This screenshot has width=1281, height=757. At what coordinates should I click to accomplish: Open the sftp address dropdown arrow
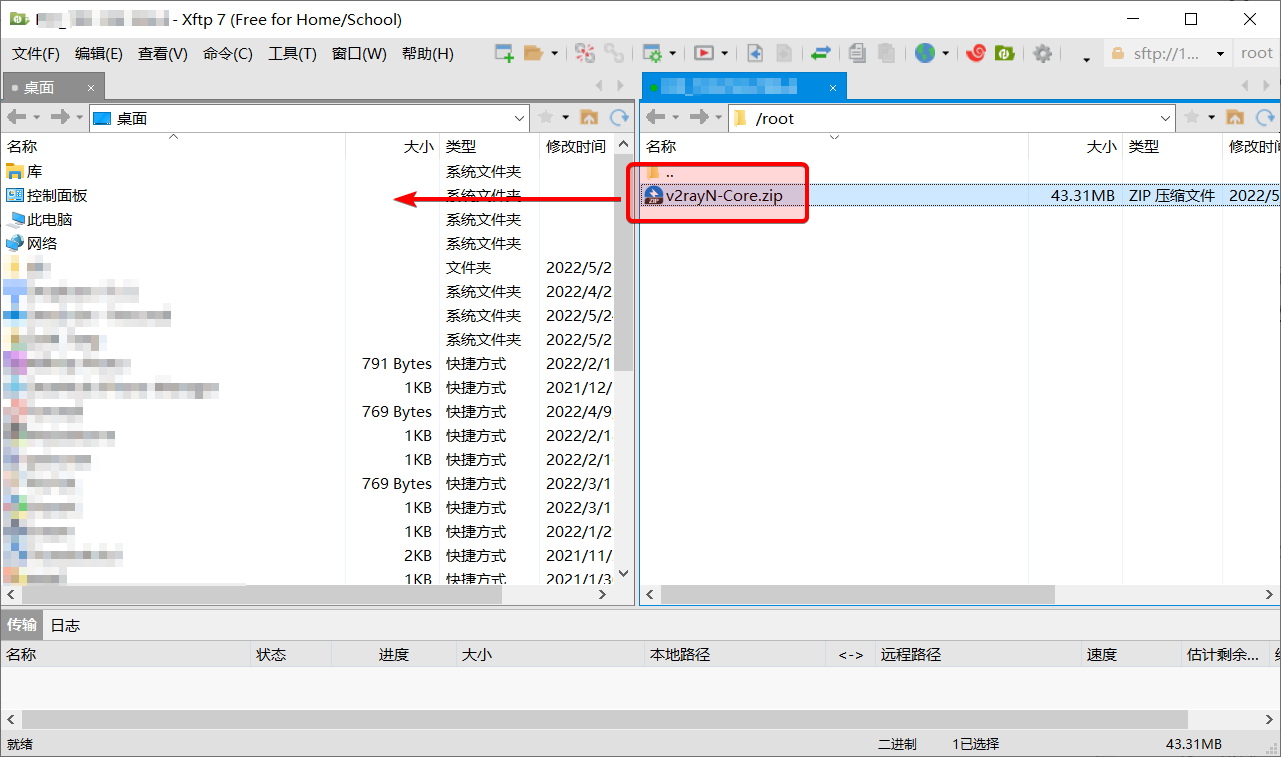tap(1220, 54)
